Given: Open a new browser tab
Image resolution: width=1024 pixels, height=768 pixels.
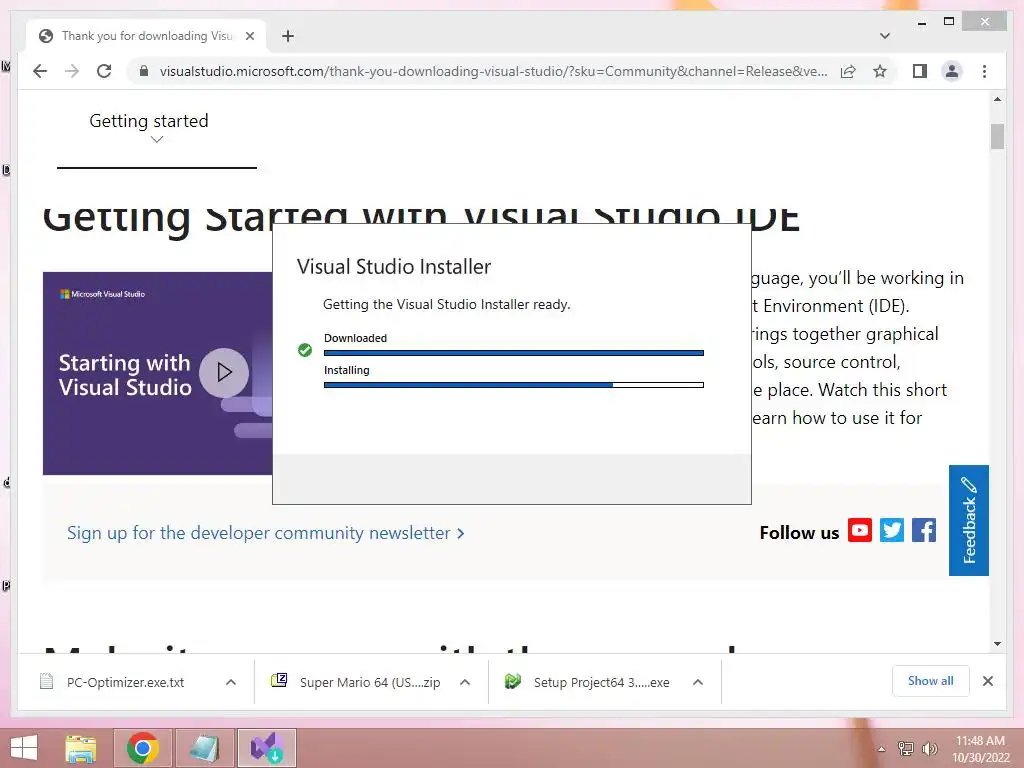Looking at the screenshot, I should click(x=288, y=36).
